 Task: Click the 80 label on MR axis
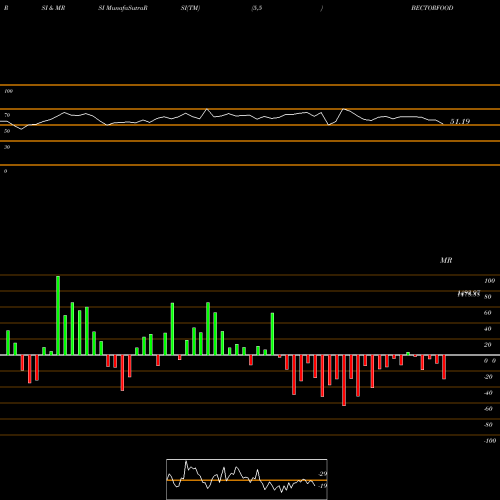(x=488, y=297)
